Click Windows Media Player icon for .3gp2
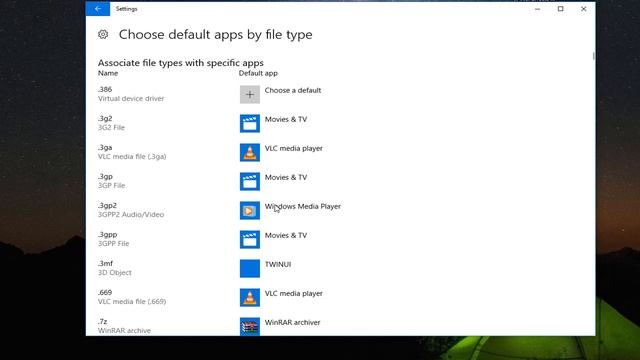The height and width of the screenshot is (360, 640). (x=250, y=211)
